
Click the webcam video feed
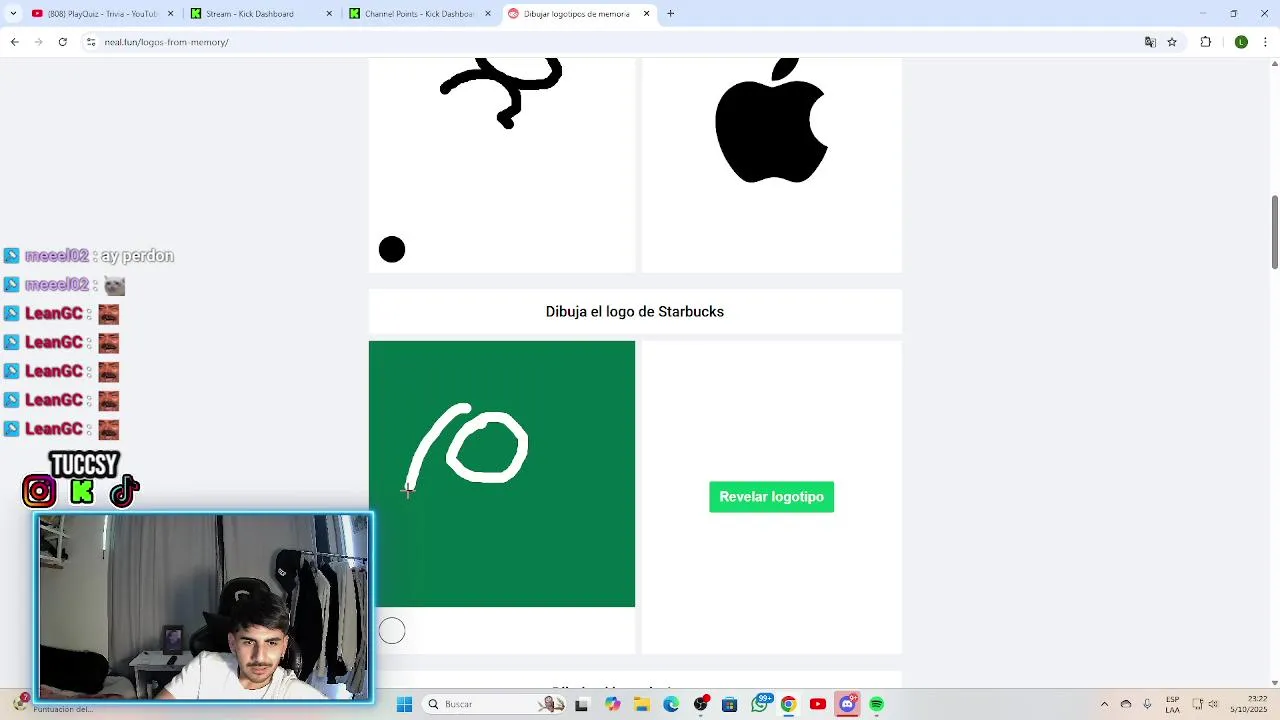tap(204, 608)
